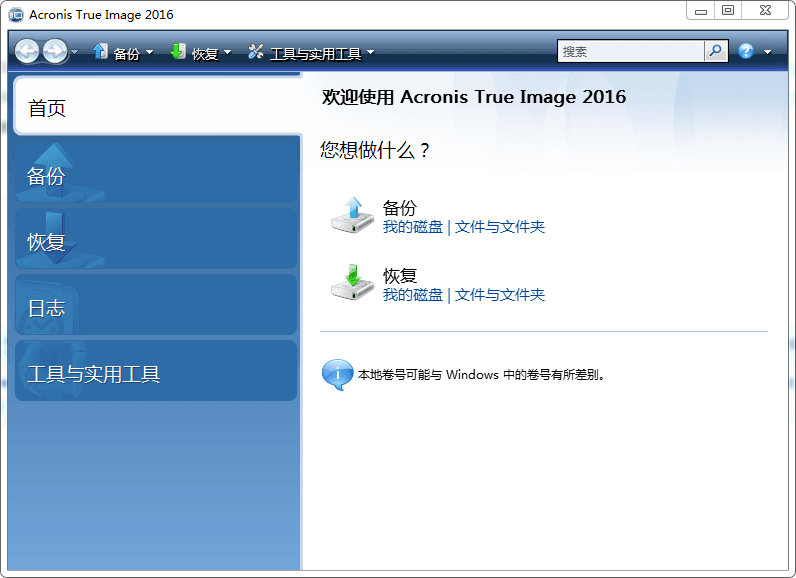Expand the help menu dropdown arrow
Image resolution: width=796 pixels, height=578 pixels.
pyautogui.click(x=768, y=52)
